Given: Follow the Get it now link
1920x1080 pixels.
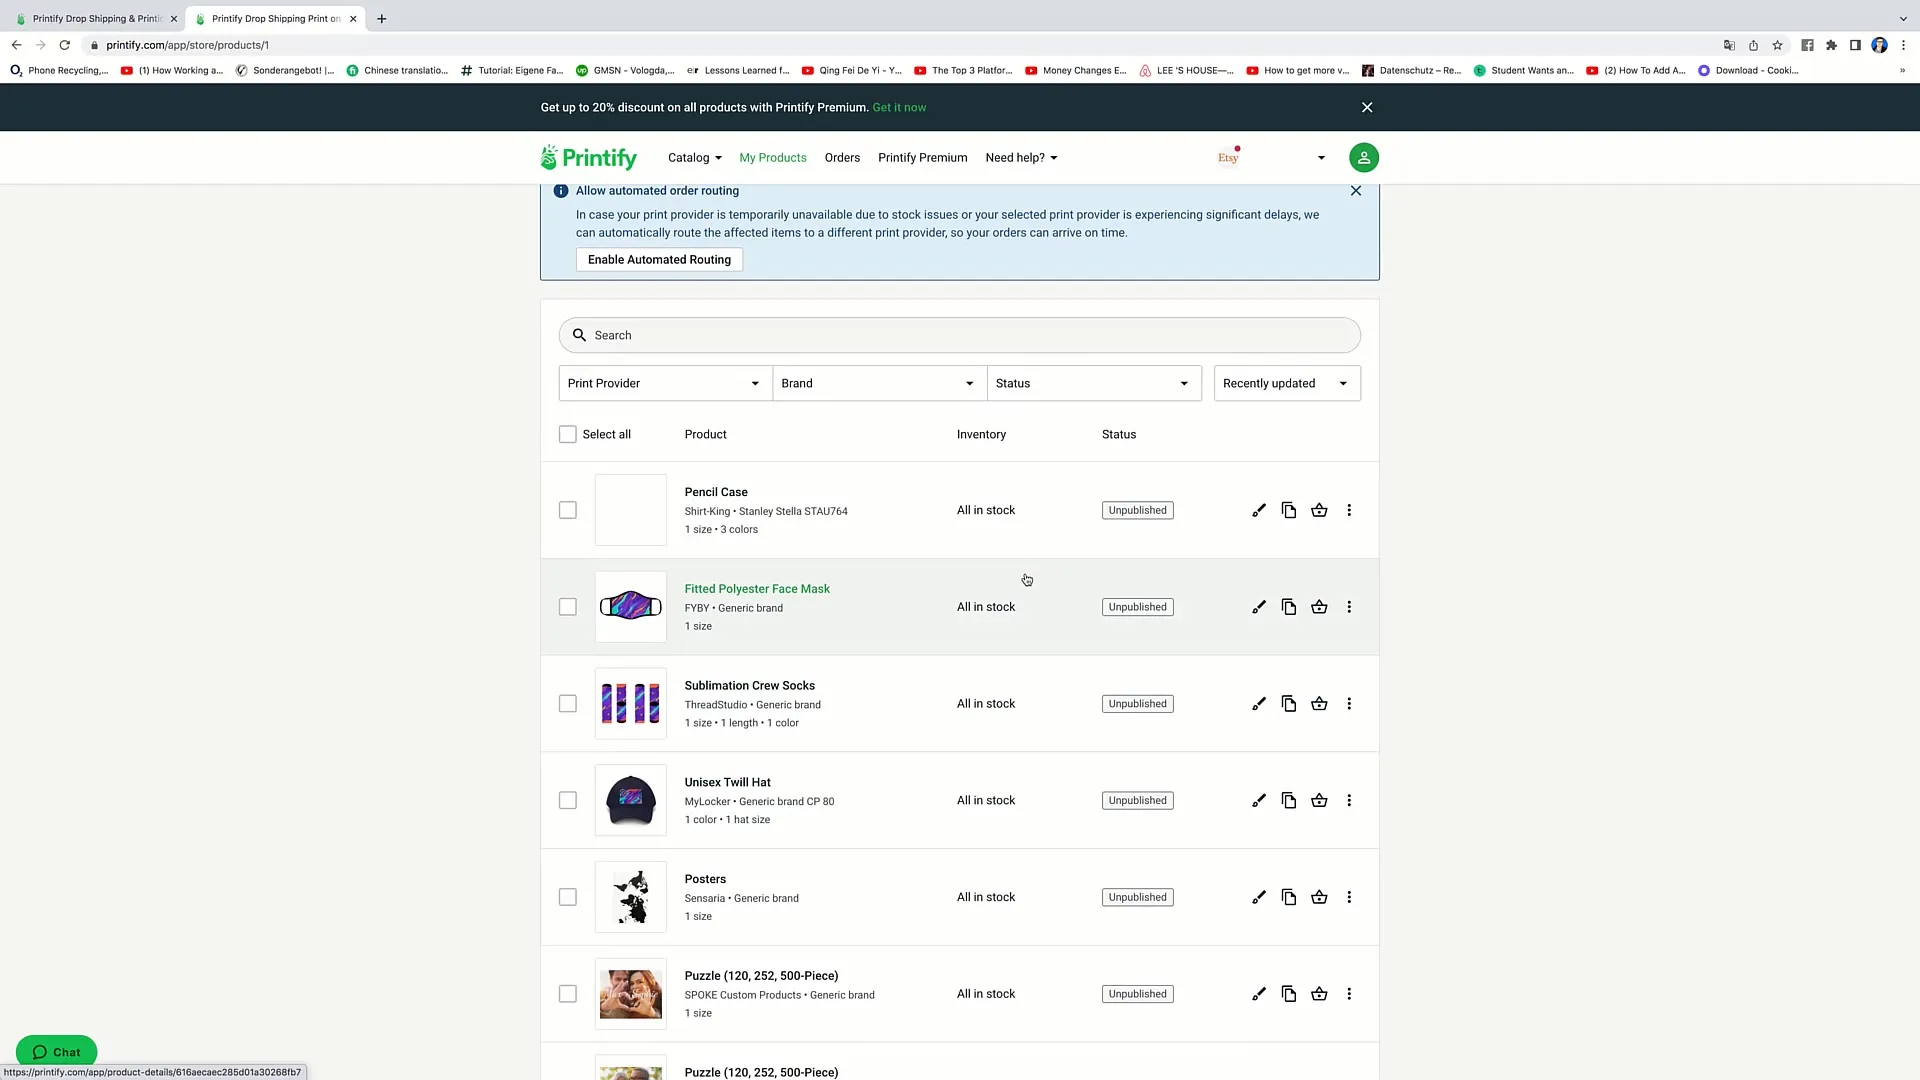Looking at the screenshot, I should (x=899, y=107).
